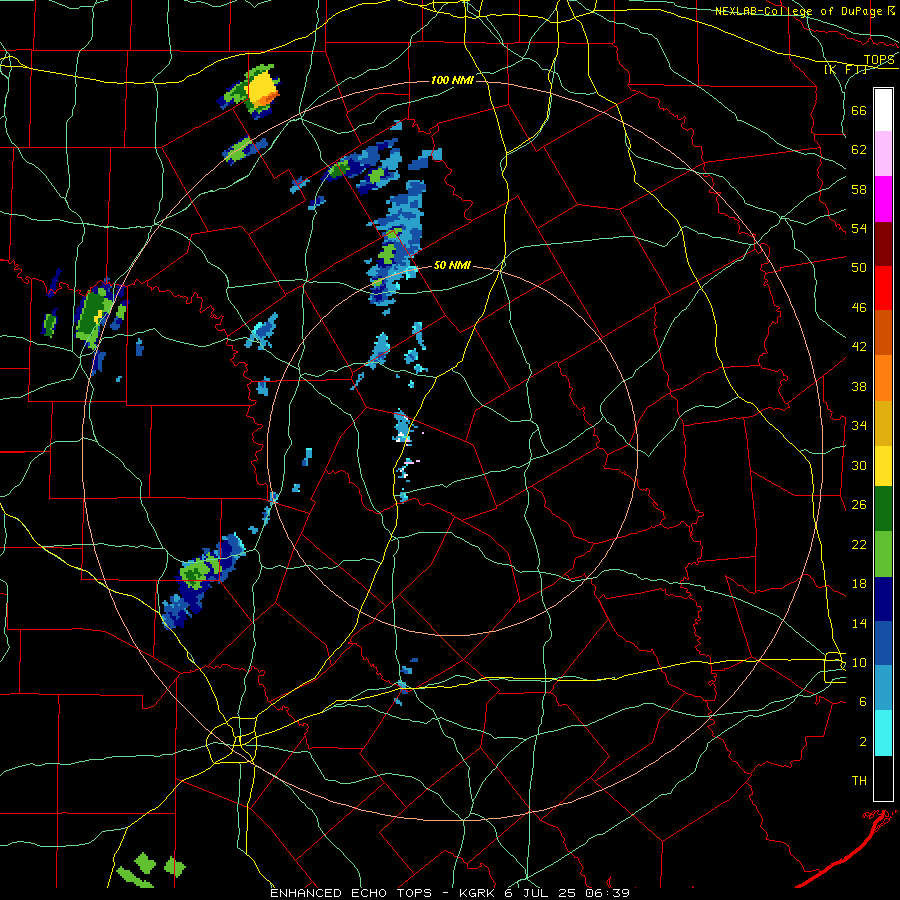The height and width of the screenshot is (900, 900).
Task: Pick the cyan swatch near the scale bottom
Action: click(883, 733)
